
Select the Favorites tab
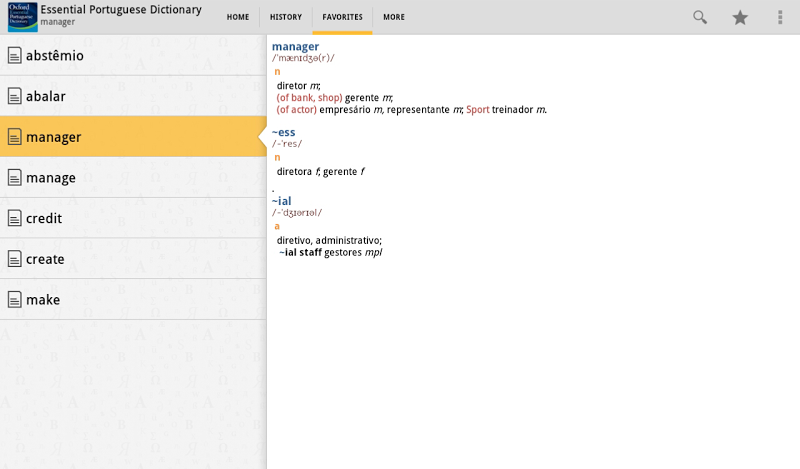(342, 17)
